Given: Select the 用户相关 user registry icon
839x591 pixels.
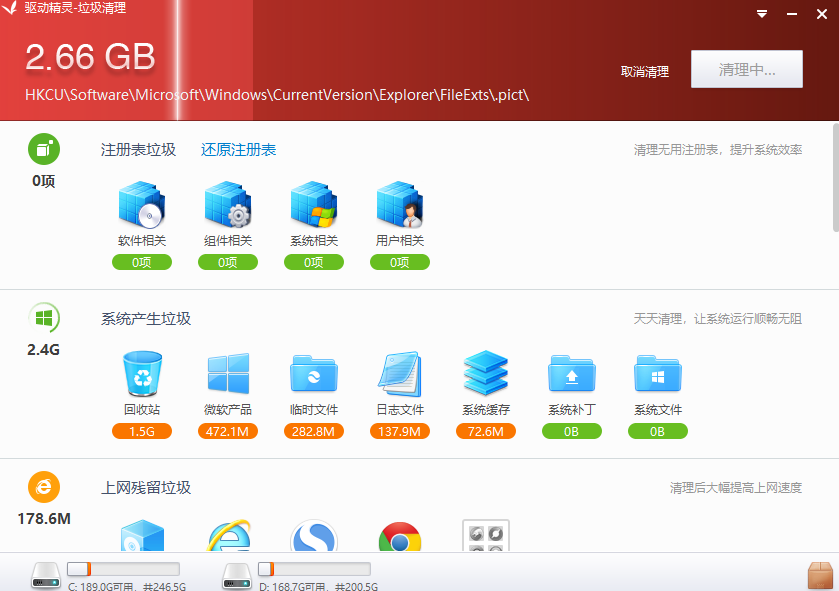Looking at the screenshot, I should click(399, 207).
